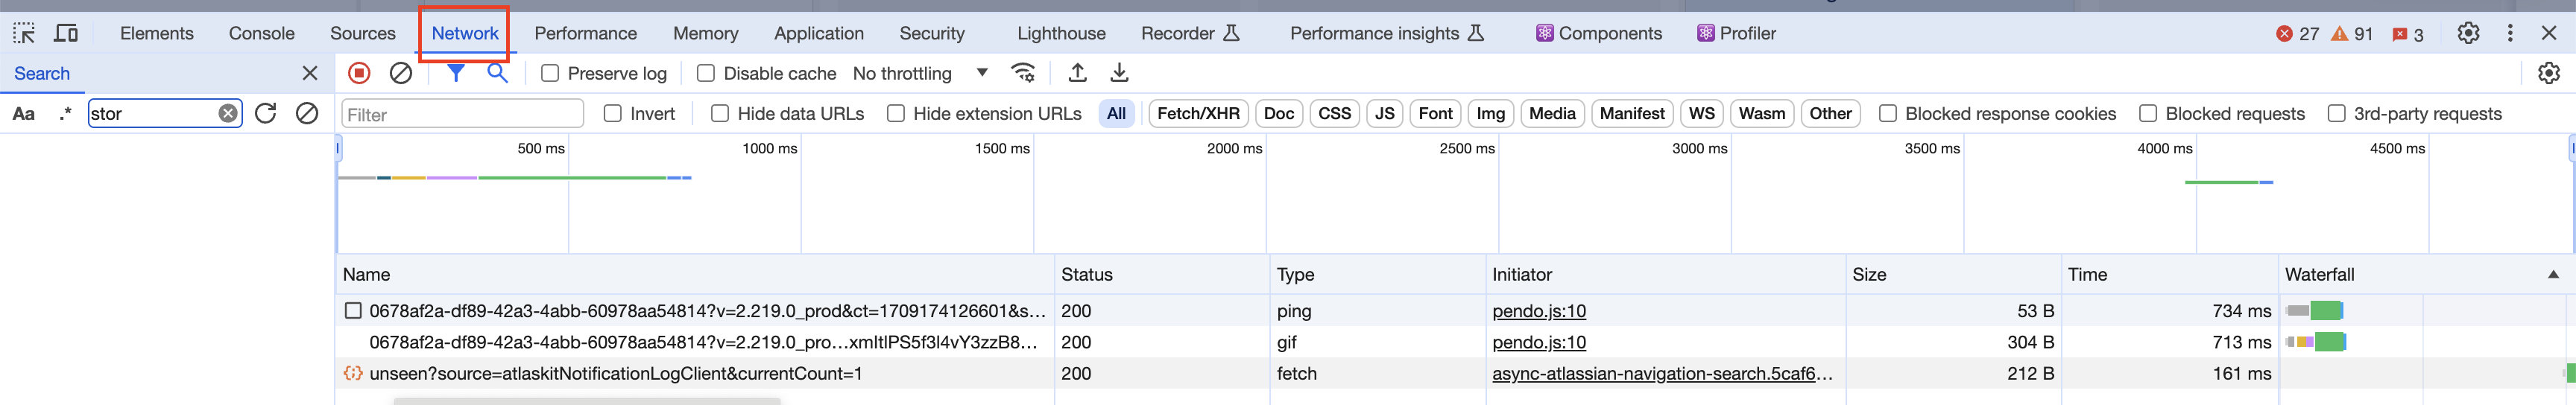Open the Lighthouse tab
2576x405 pixels.
(1061, 33)
